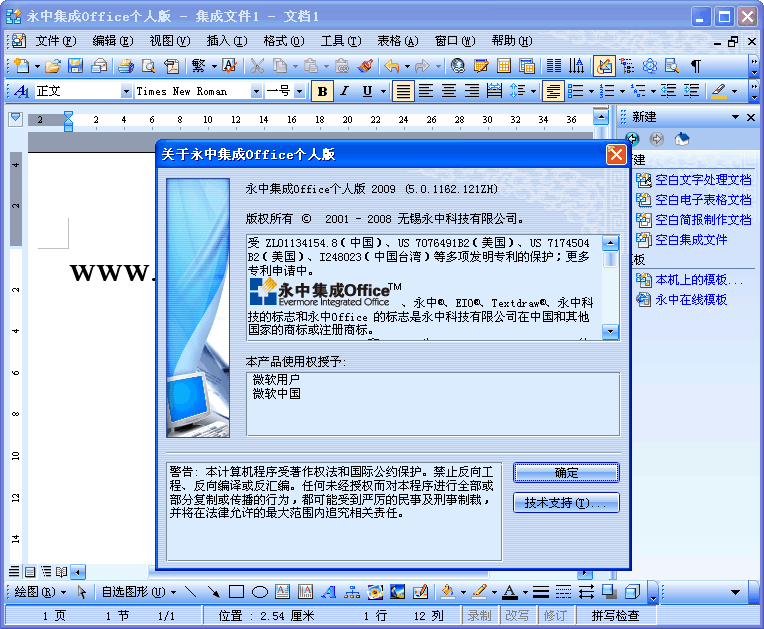The image size is (764, 629).
Task: Click the Copy icon
Action: [280, 65]
